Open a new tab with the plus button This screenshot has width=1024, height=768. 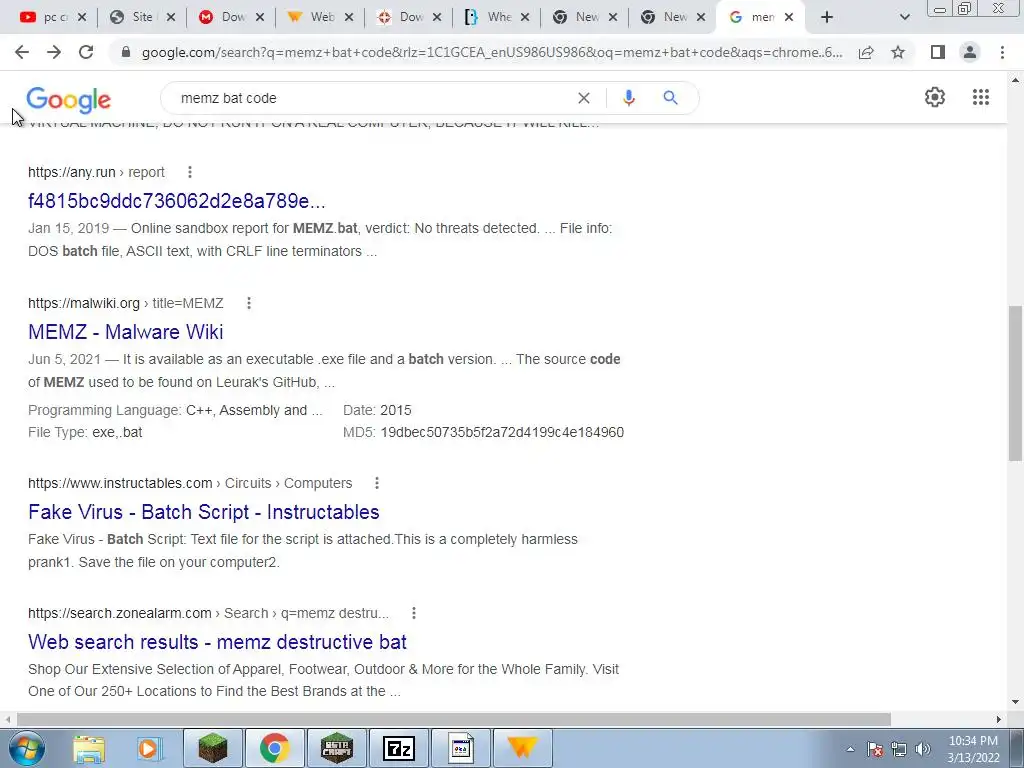click(827, 18)
